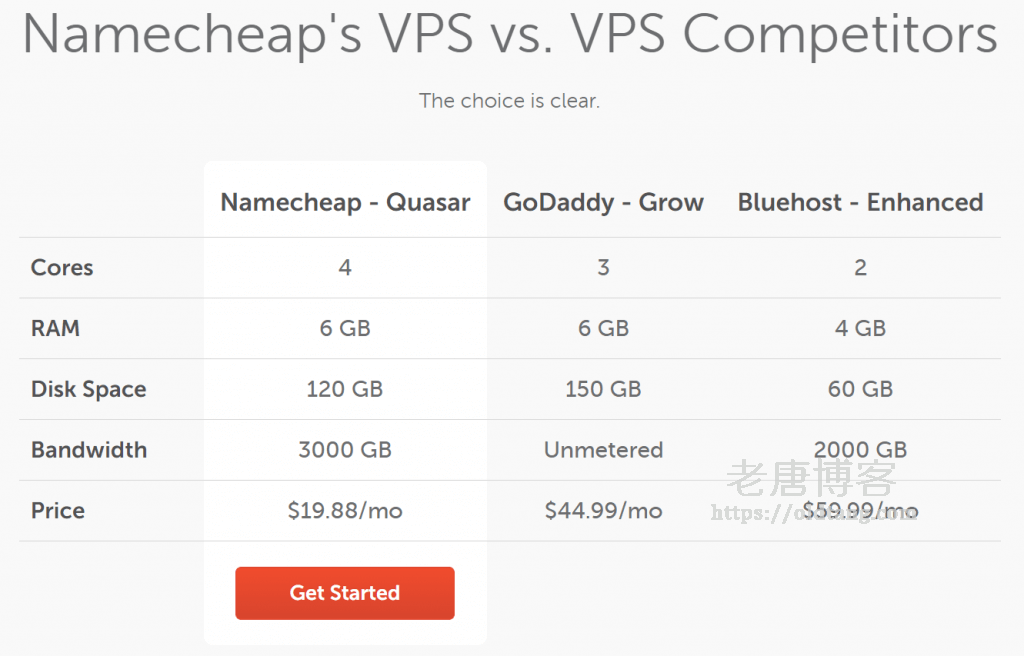Click the Cores row label

[x=62, y=268]
